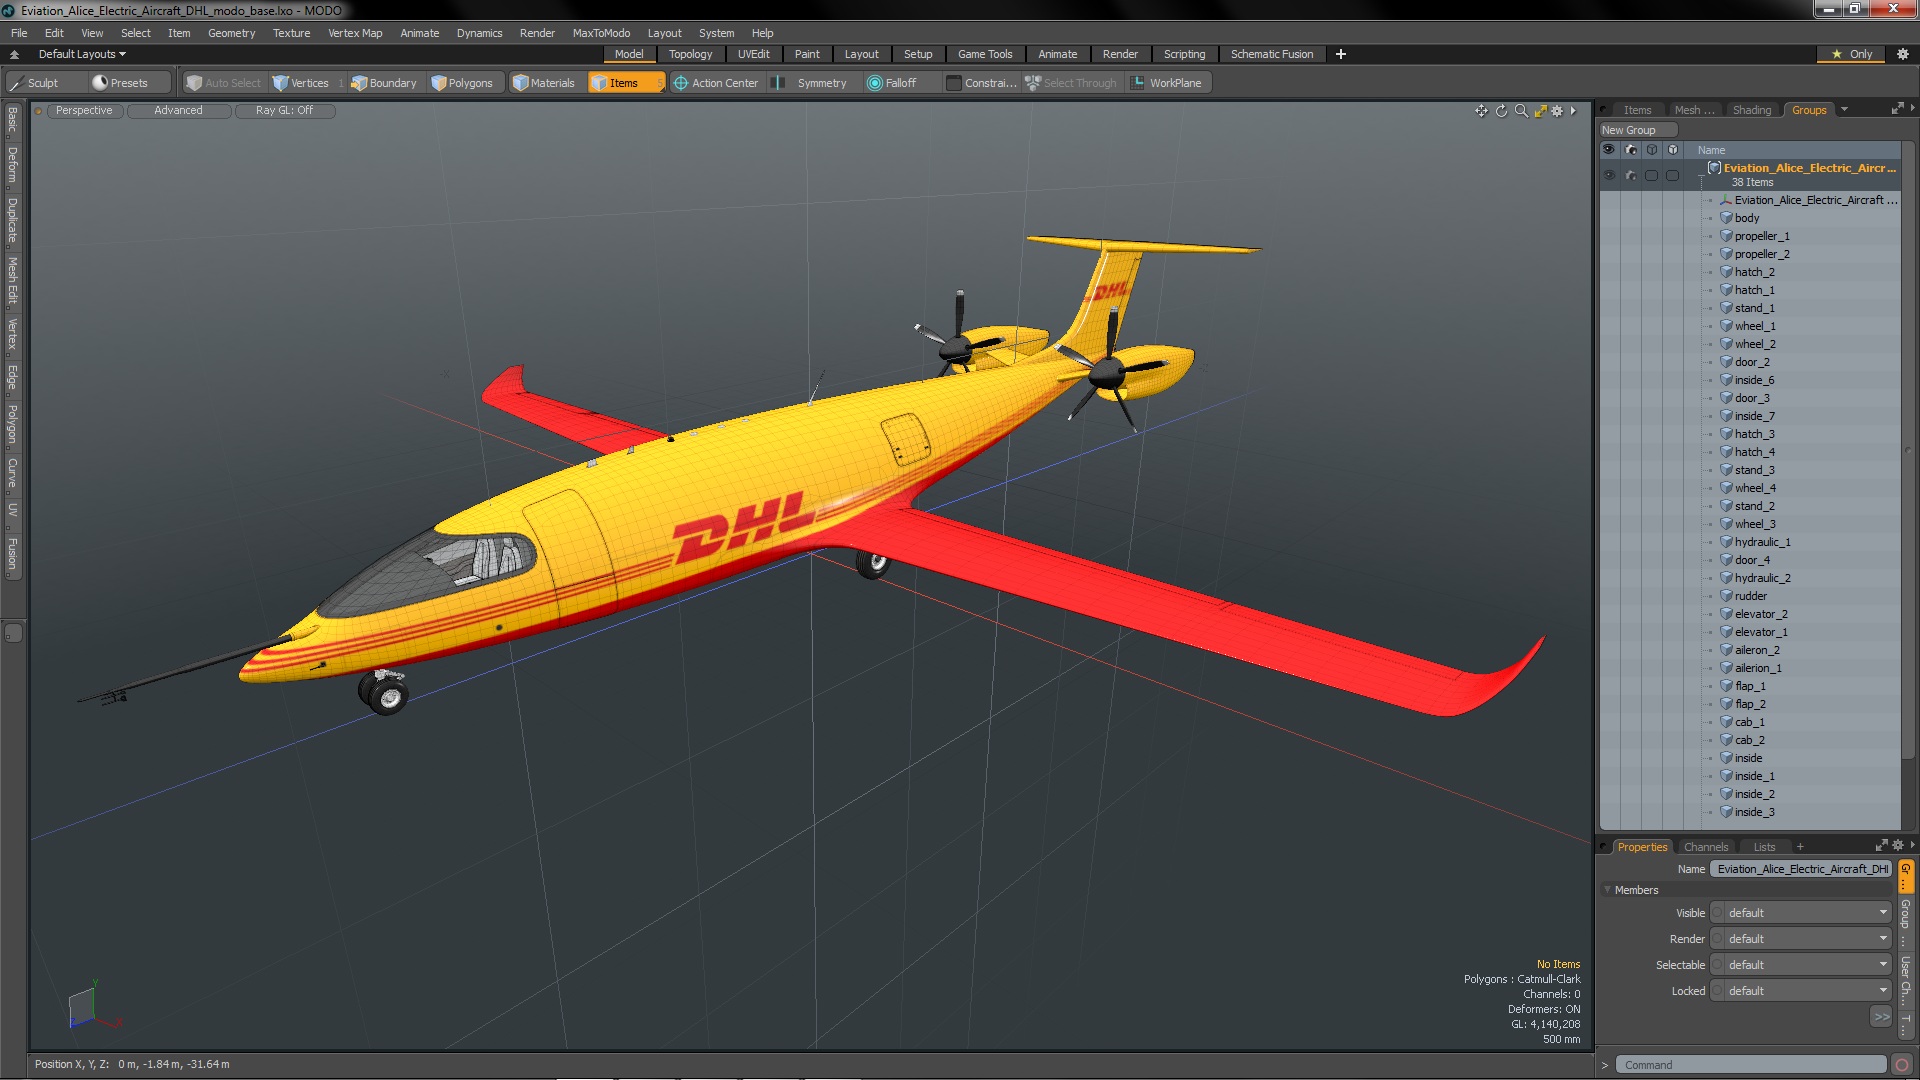Toggle Ray GL Off button
Viewport: 1920px width, 1080px height.
point(284,111)
